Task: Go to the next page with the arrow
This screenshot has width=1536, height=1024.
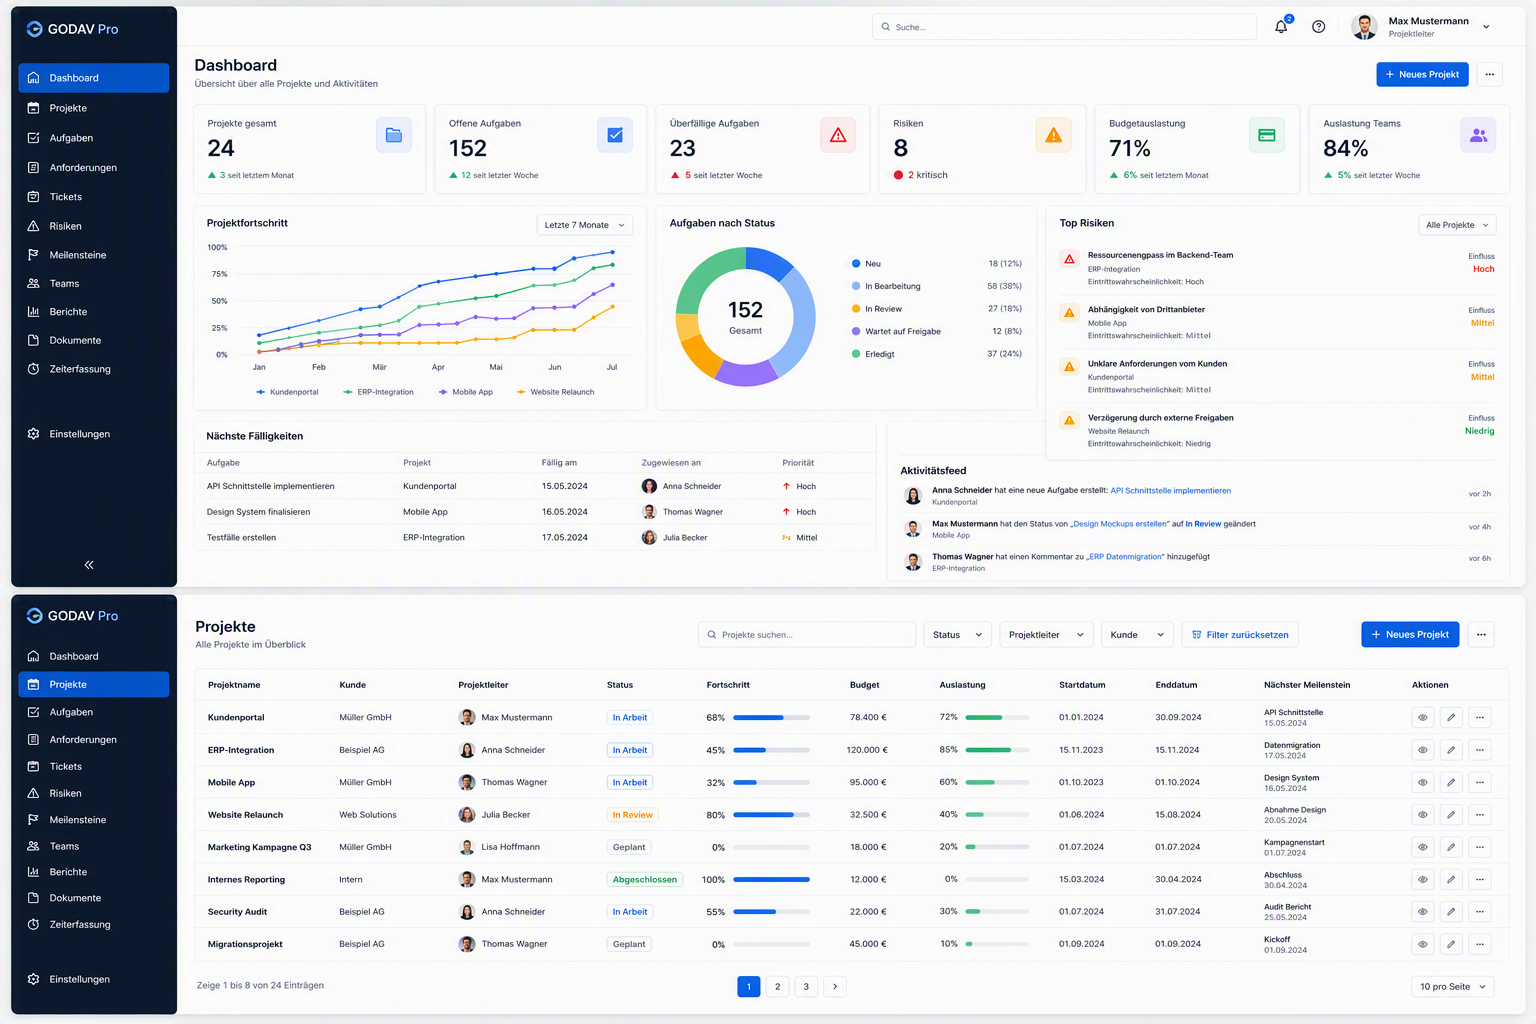Action: point(835,987)
